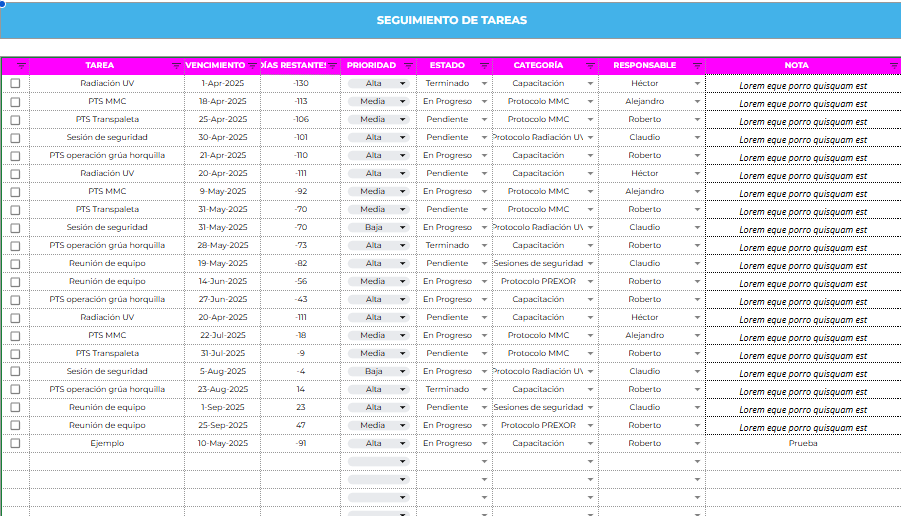This screenshot has height=516, width=901.
Task: Open Protocolo PREXOR category dropdown for 14-Jun-2025 task
Action: click(x=591, y=282)
